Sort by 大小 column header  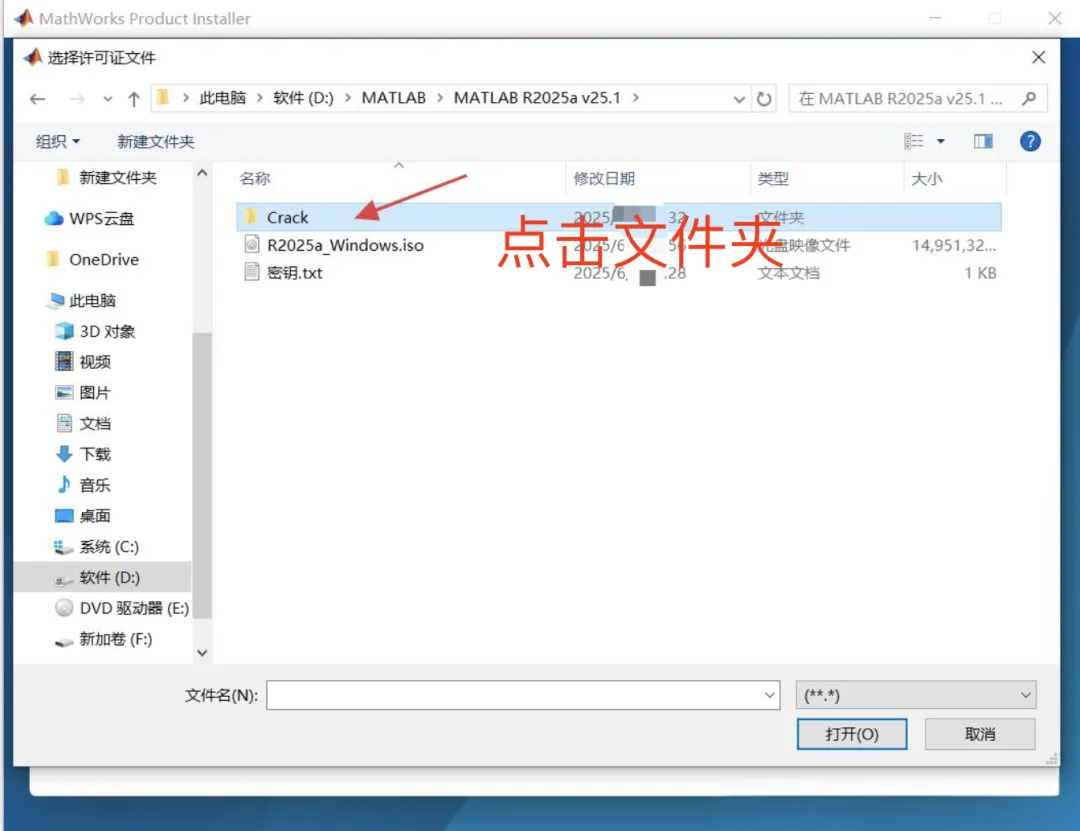click(926, 178)
